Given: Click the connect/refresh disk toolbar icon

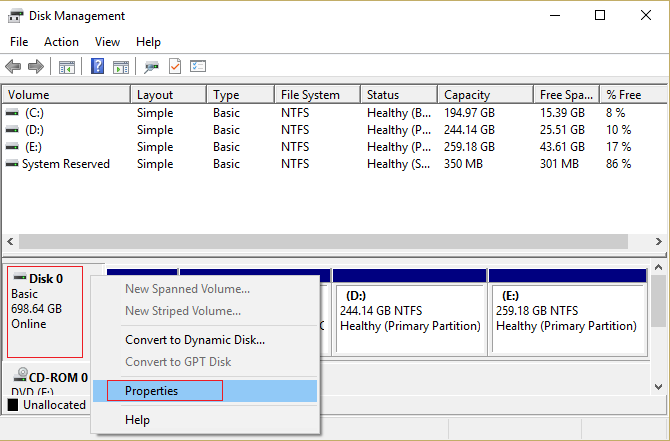Looking at the screenshot, I should [151, 67].
